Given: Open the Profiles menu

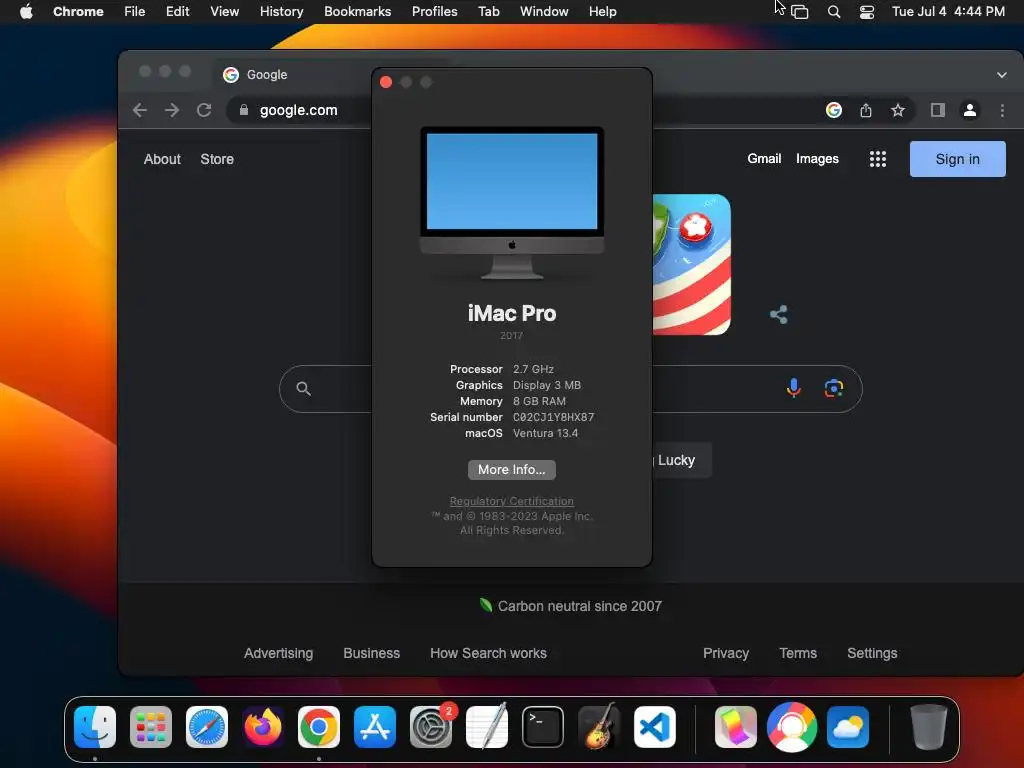Looking at the screenshot, I should (x=434, y=11).
